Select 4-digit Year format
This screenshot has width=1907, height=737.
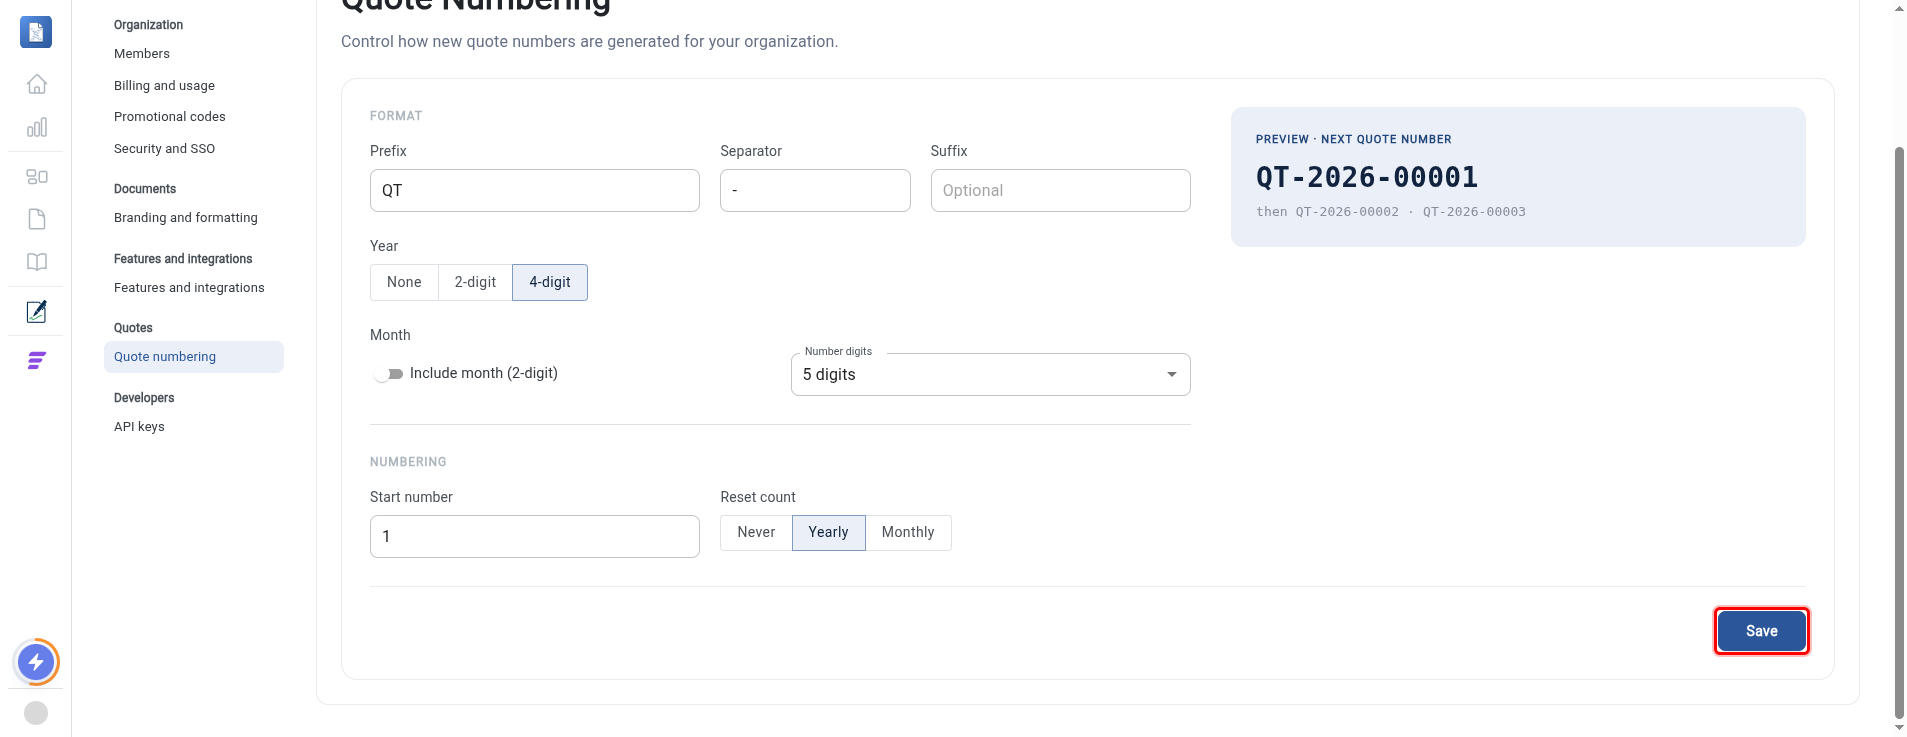[550, 282]
